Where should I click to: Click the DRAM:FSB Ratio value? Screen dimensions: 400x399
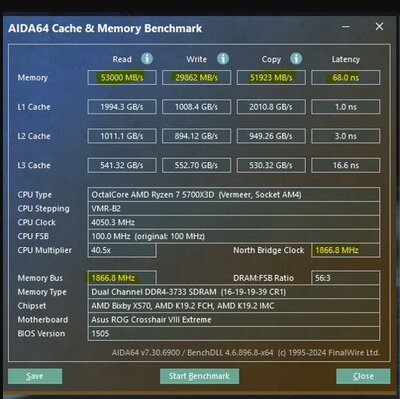pyautogui.click(x=346, y=278)
